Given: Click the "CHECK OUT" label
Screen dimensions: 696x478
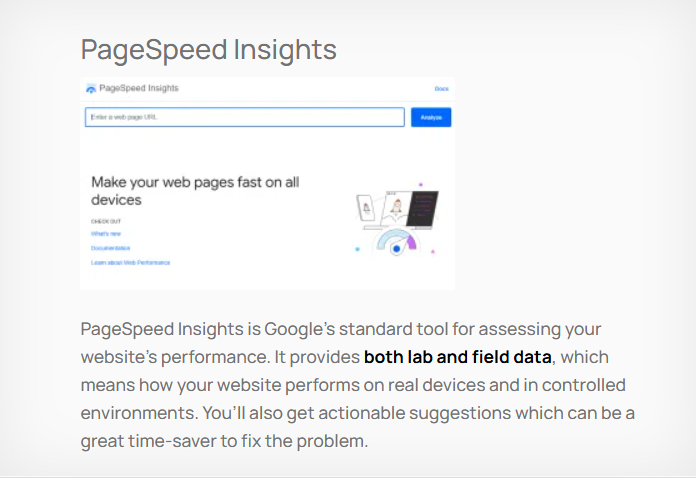Looking at the screenshot, I should [x=105, y=219].
